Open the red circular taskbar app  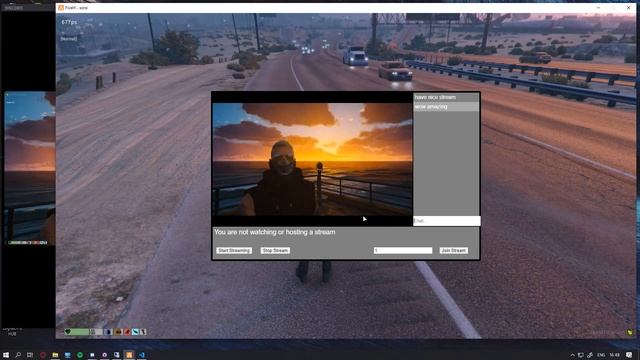click(x=42, y=355)
